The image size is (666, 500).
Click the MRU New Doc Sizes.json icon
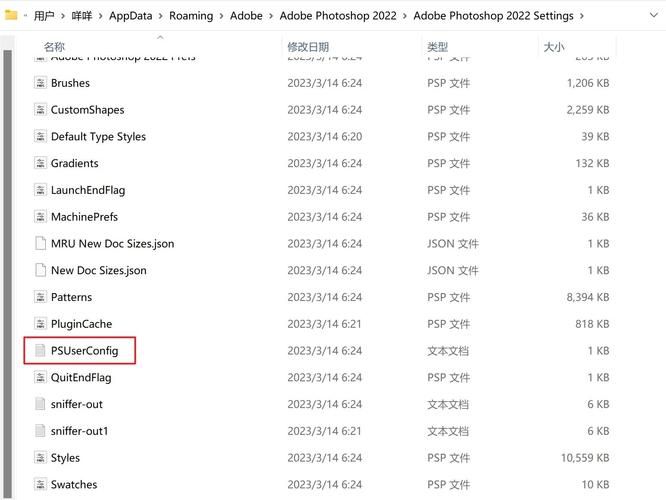[40, 243]
